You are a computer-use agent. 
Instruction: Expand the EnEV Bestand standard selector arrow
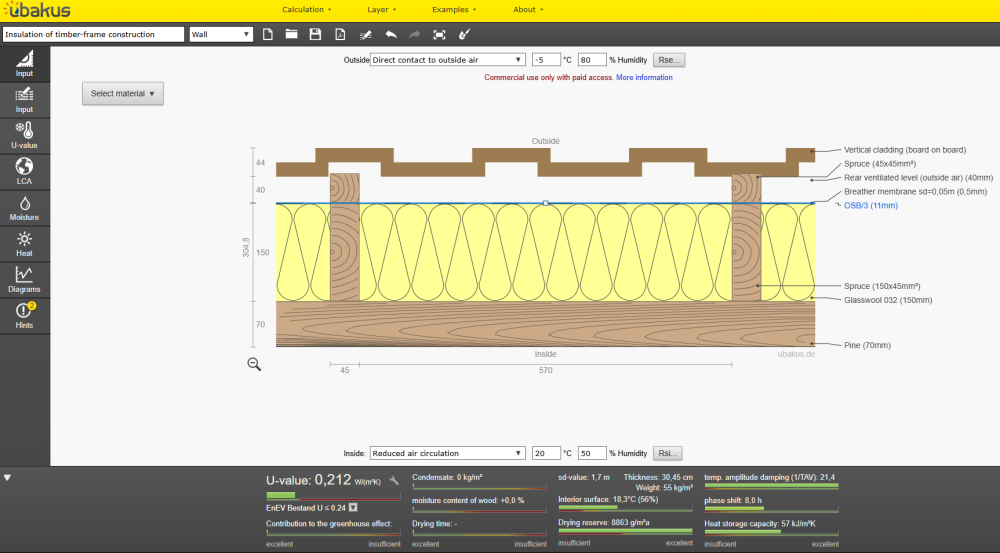point(353,507)
